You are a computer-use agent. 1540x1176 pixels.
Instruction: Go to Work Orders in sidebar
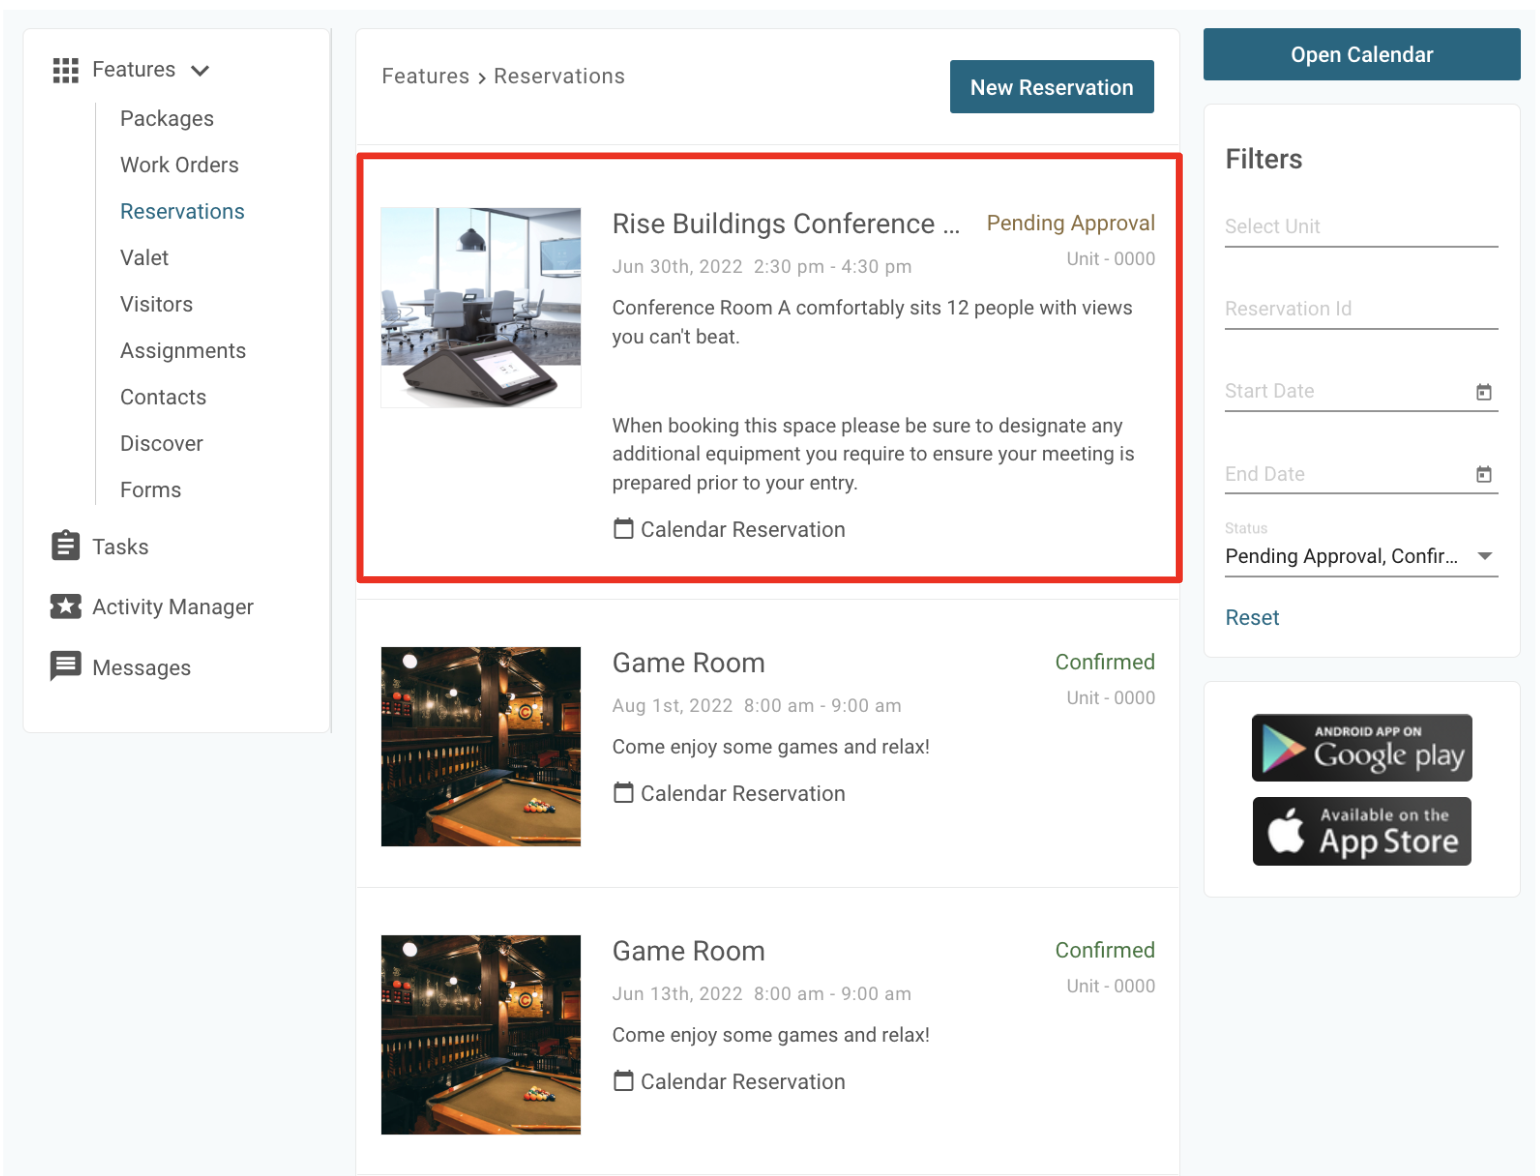(179, 165)
